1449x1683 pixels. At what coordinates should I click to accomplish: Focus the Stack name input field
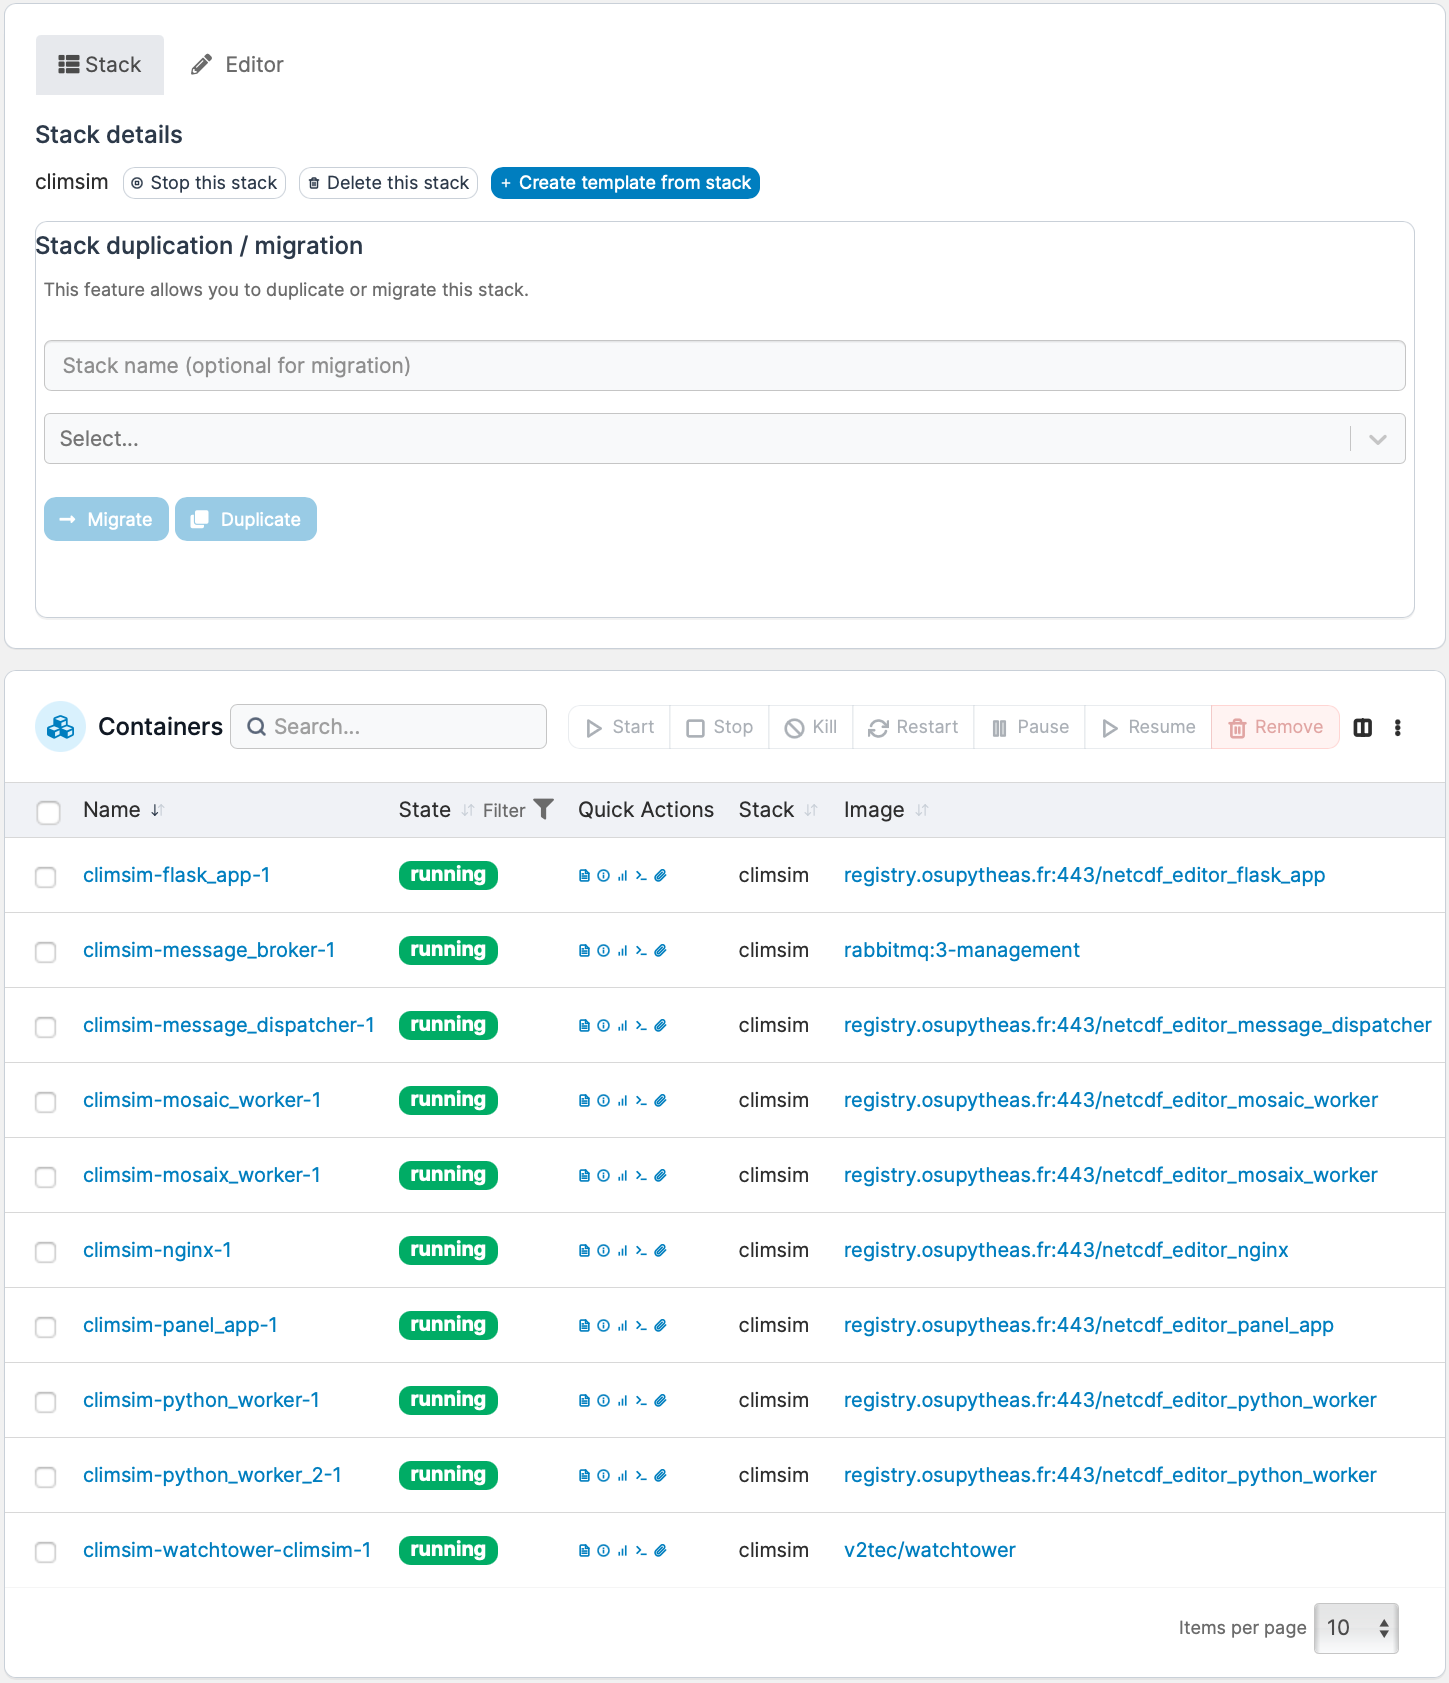724,365
